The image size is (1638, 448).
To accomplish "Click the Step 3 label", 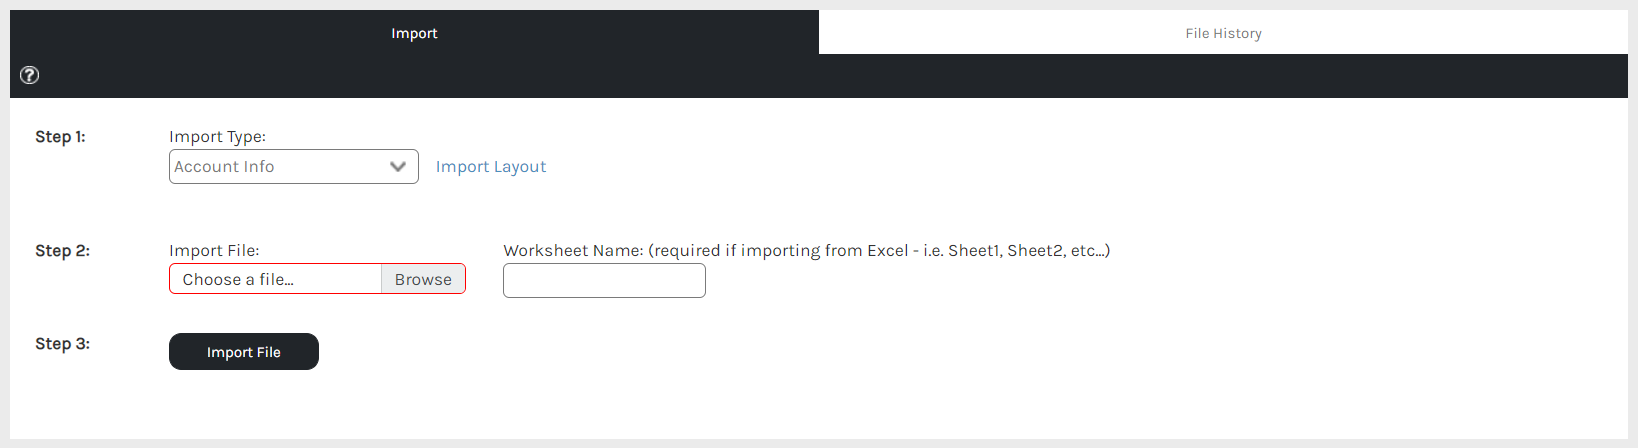I will (62, 344).
